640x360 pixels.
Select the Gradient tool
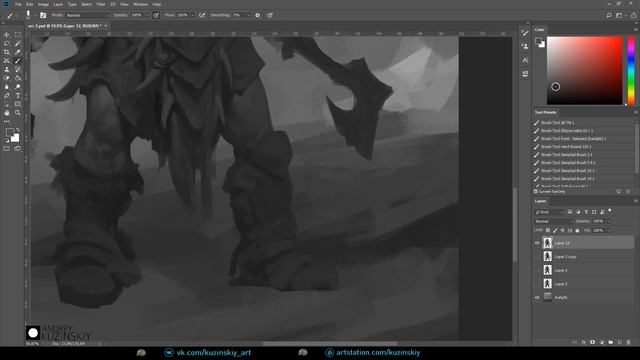(18, 78)
